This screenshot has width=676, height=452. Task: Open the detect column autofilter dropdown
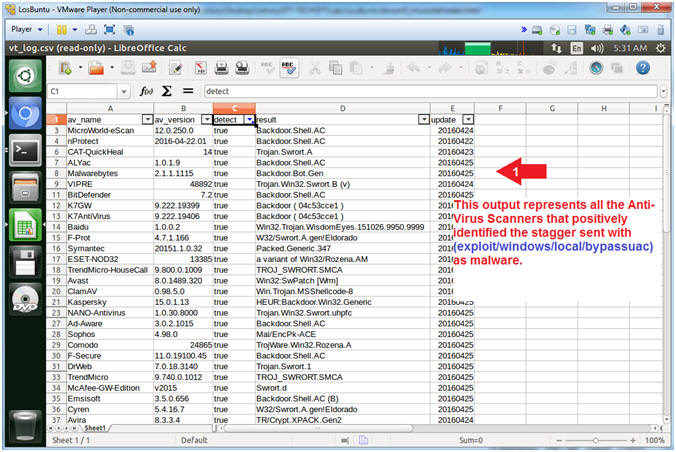click(x=249, y=119)
